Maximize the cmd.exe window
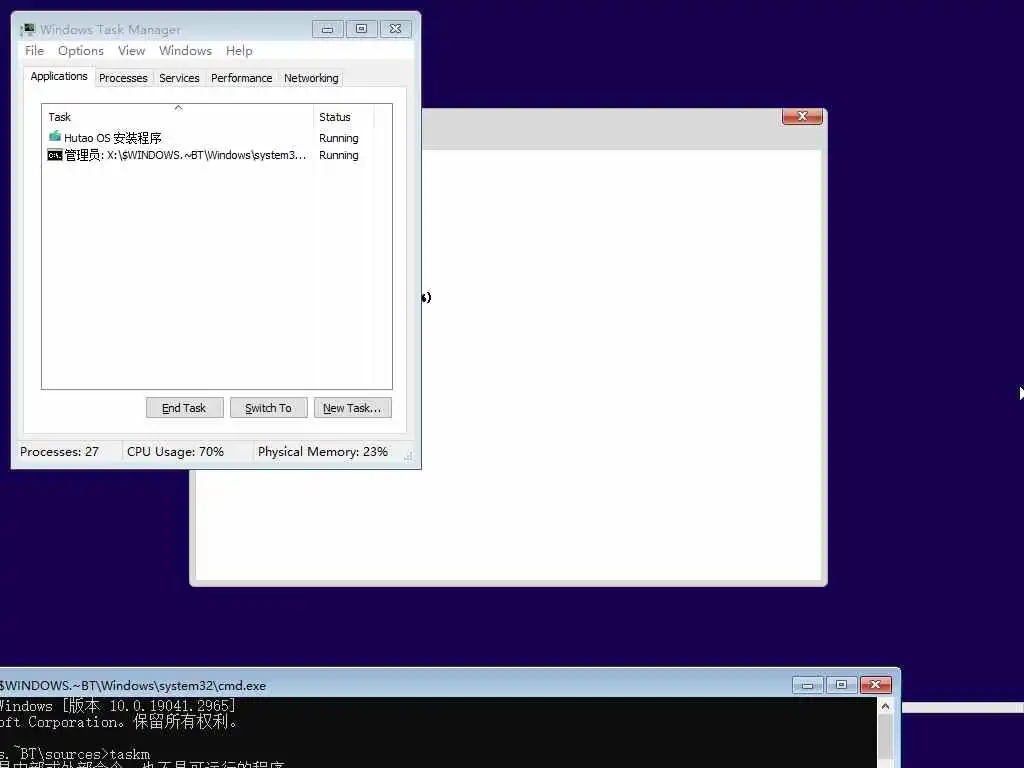Image resolution: width=1024 pixels, height=768 pixels. 841,685
